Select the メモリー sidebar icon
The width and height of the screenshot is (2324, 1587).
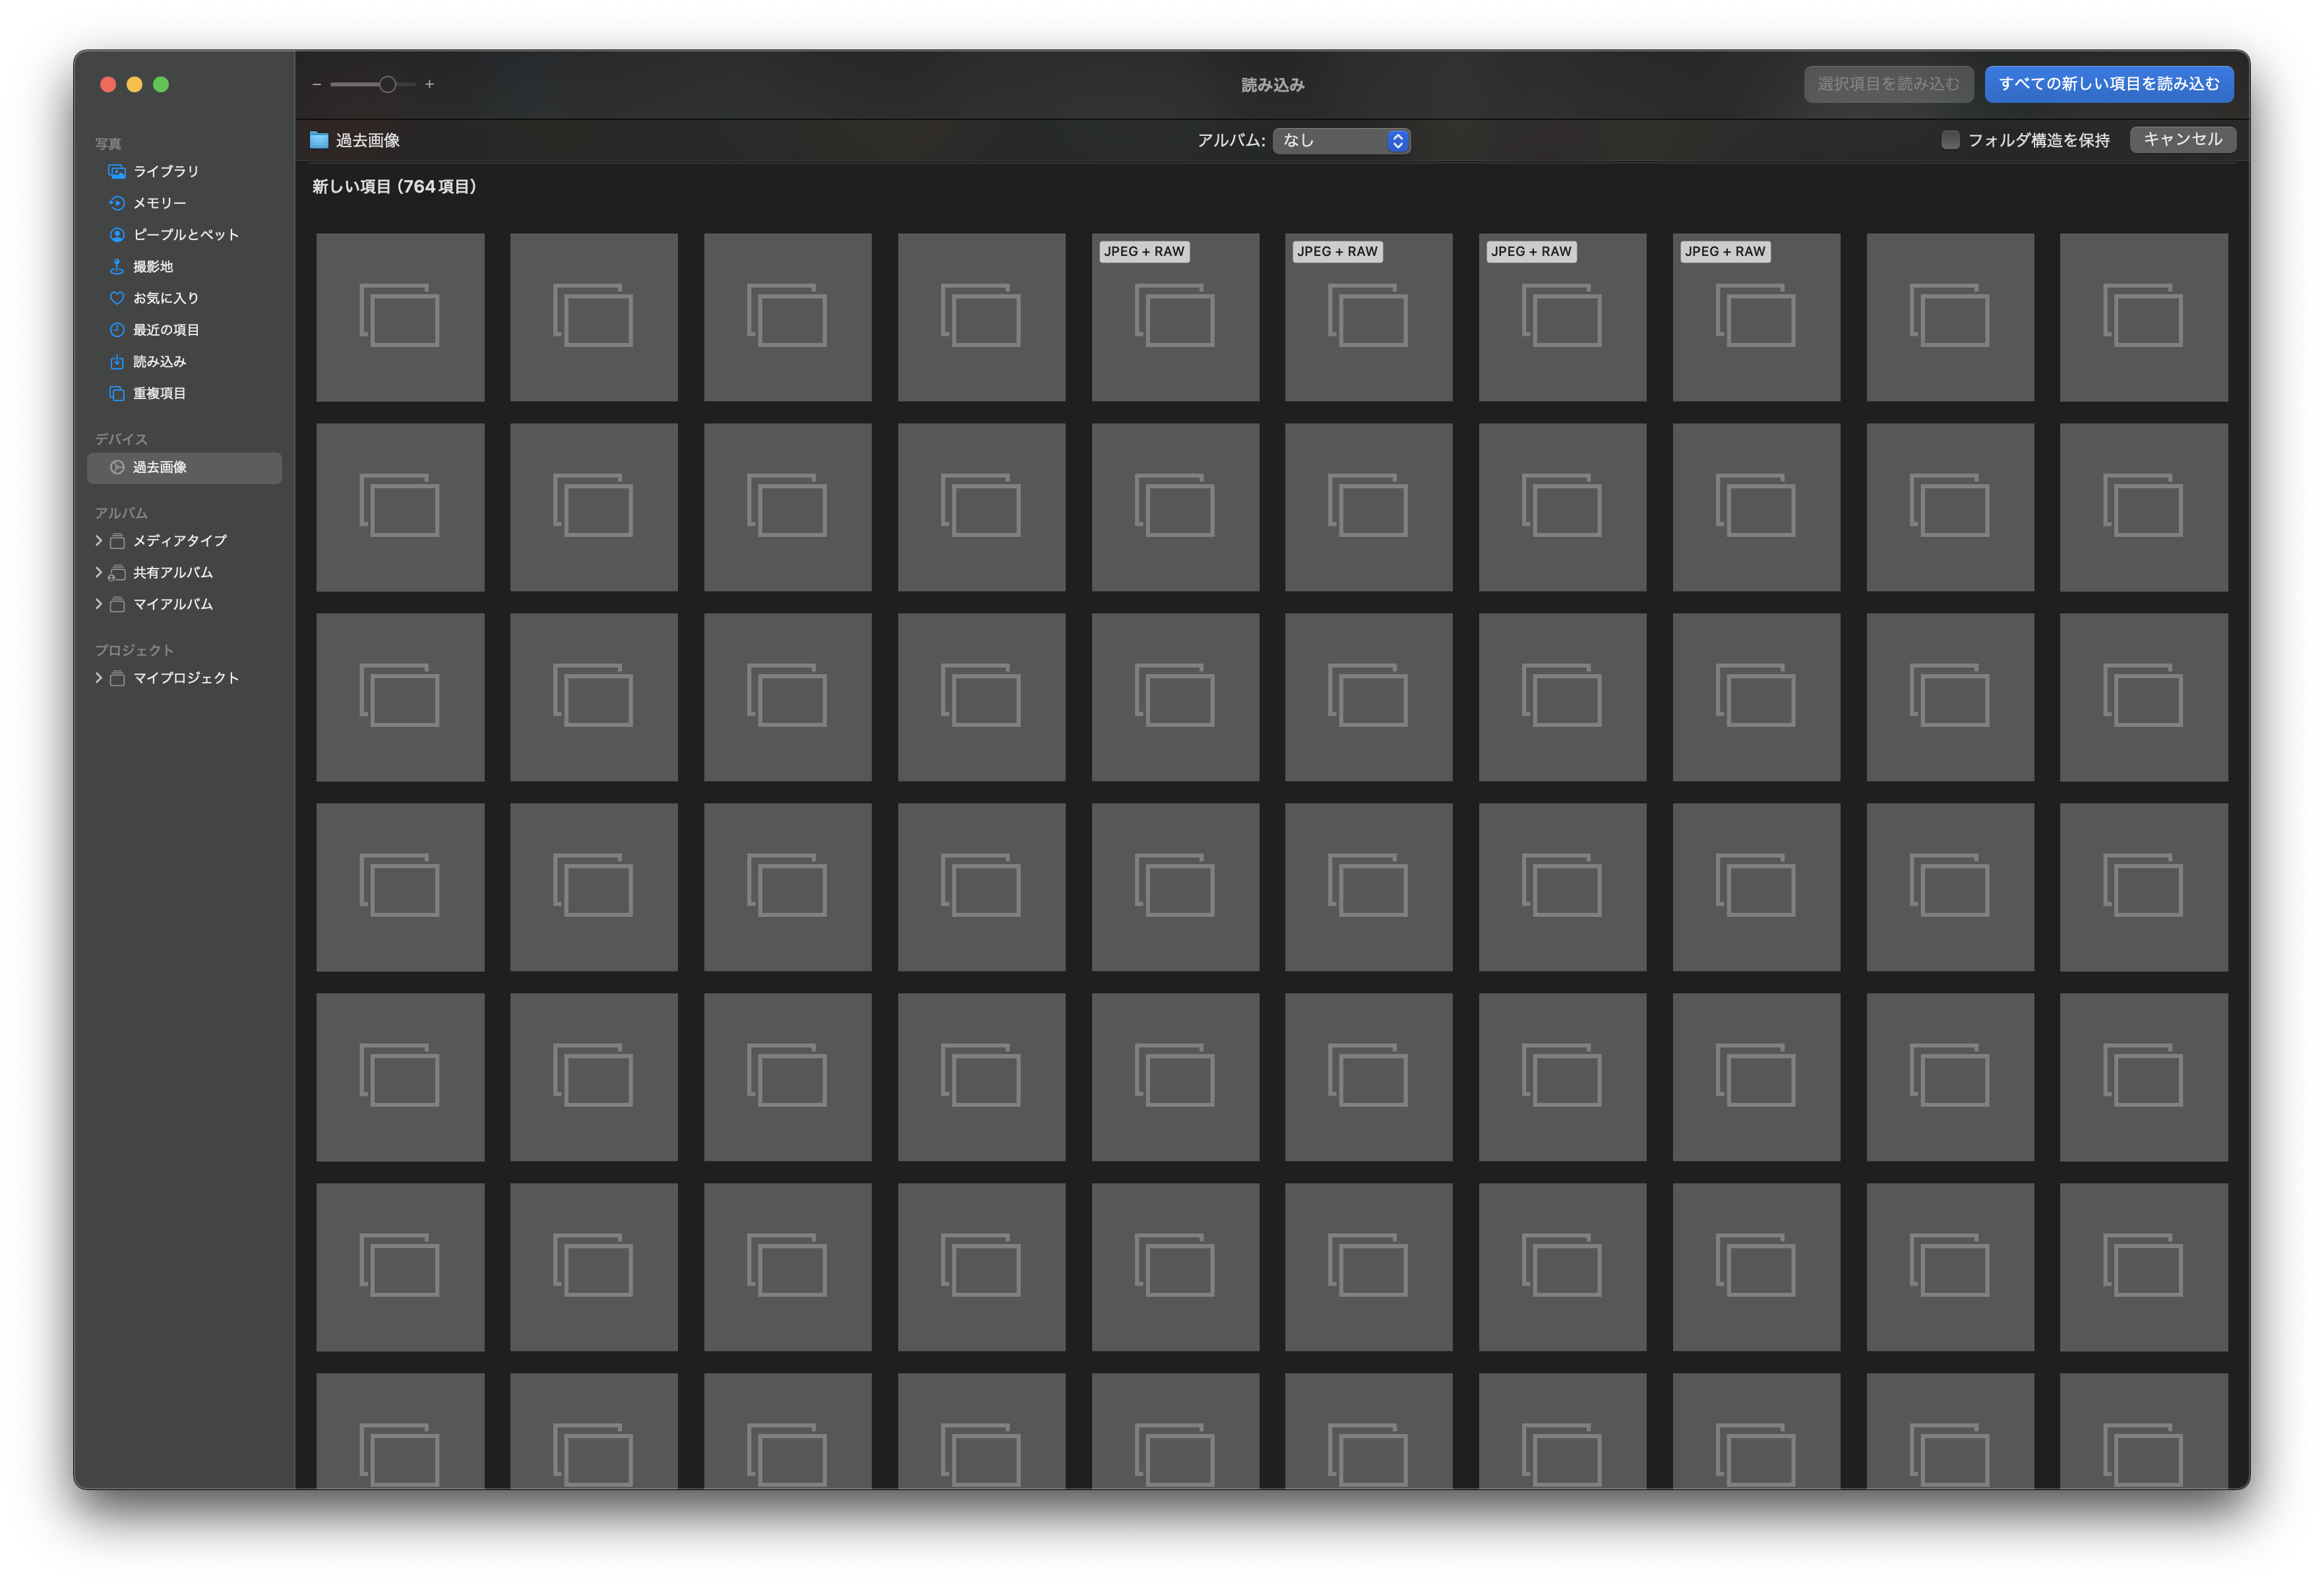click(117, 203)
